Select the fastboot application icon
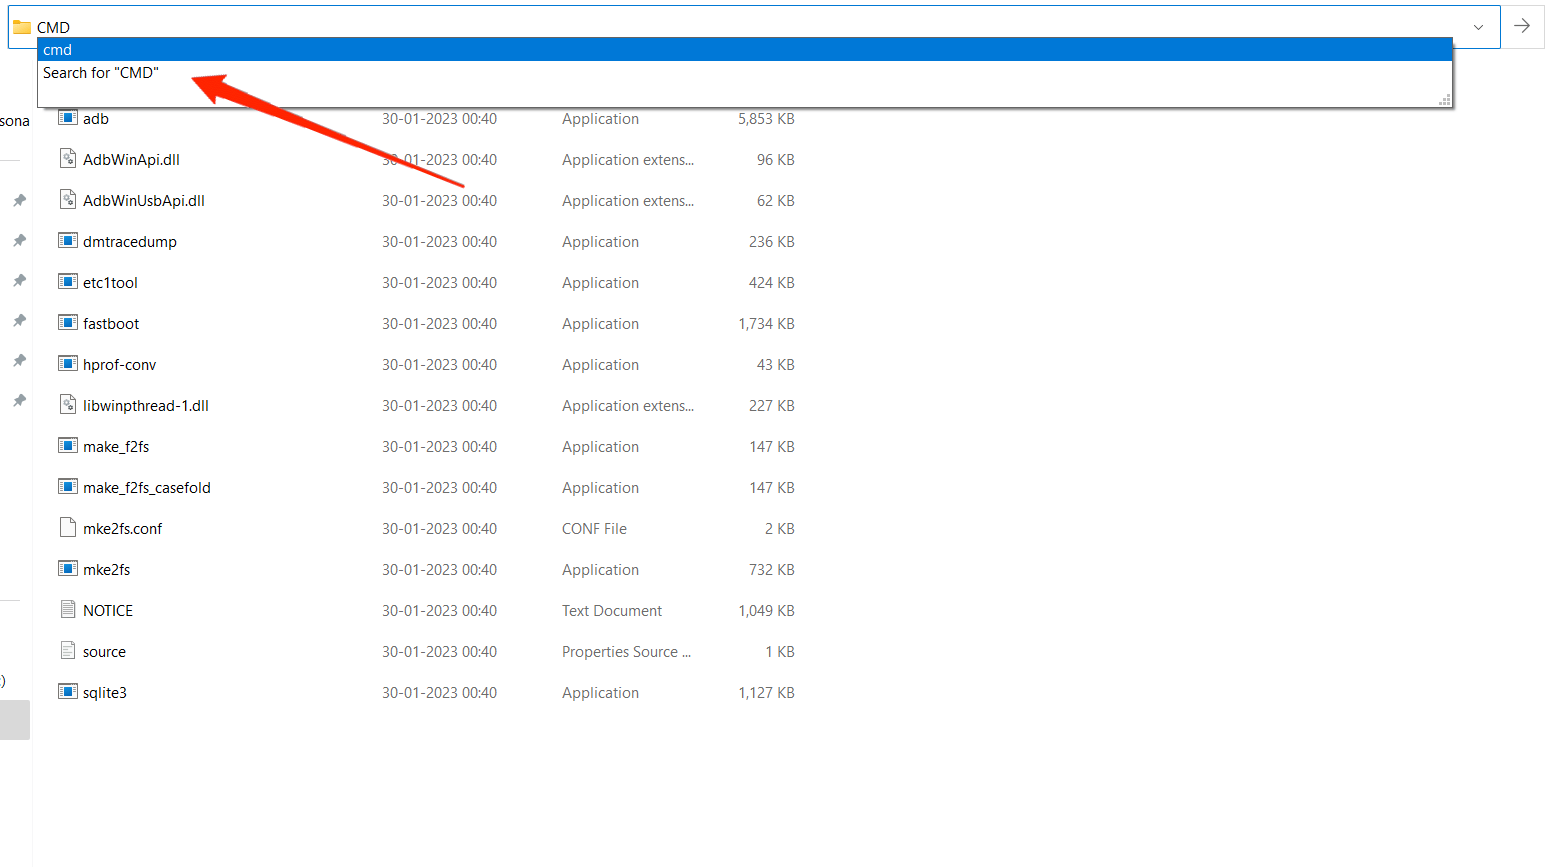Viewport: 1555px width, 867px height. point(68,323)
